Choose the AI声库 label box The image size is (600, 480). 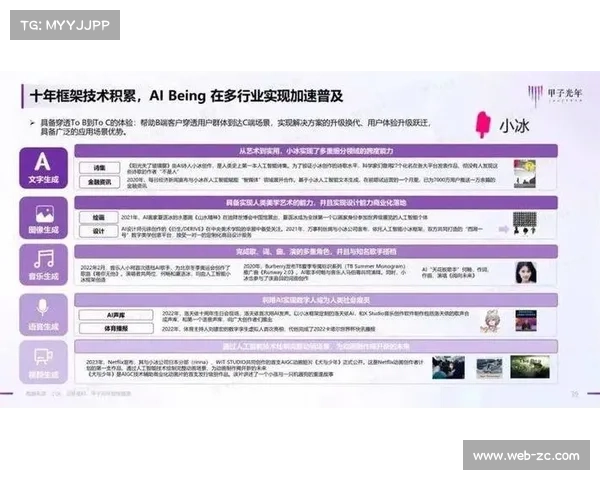click(x=116, y=315)
